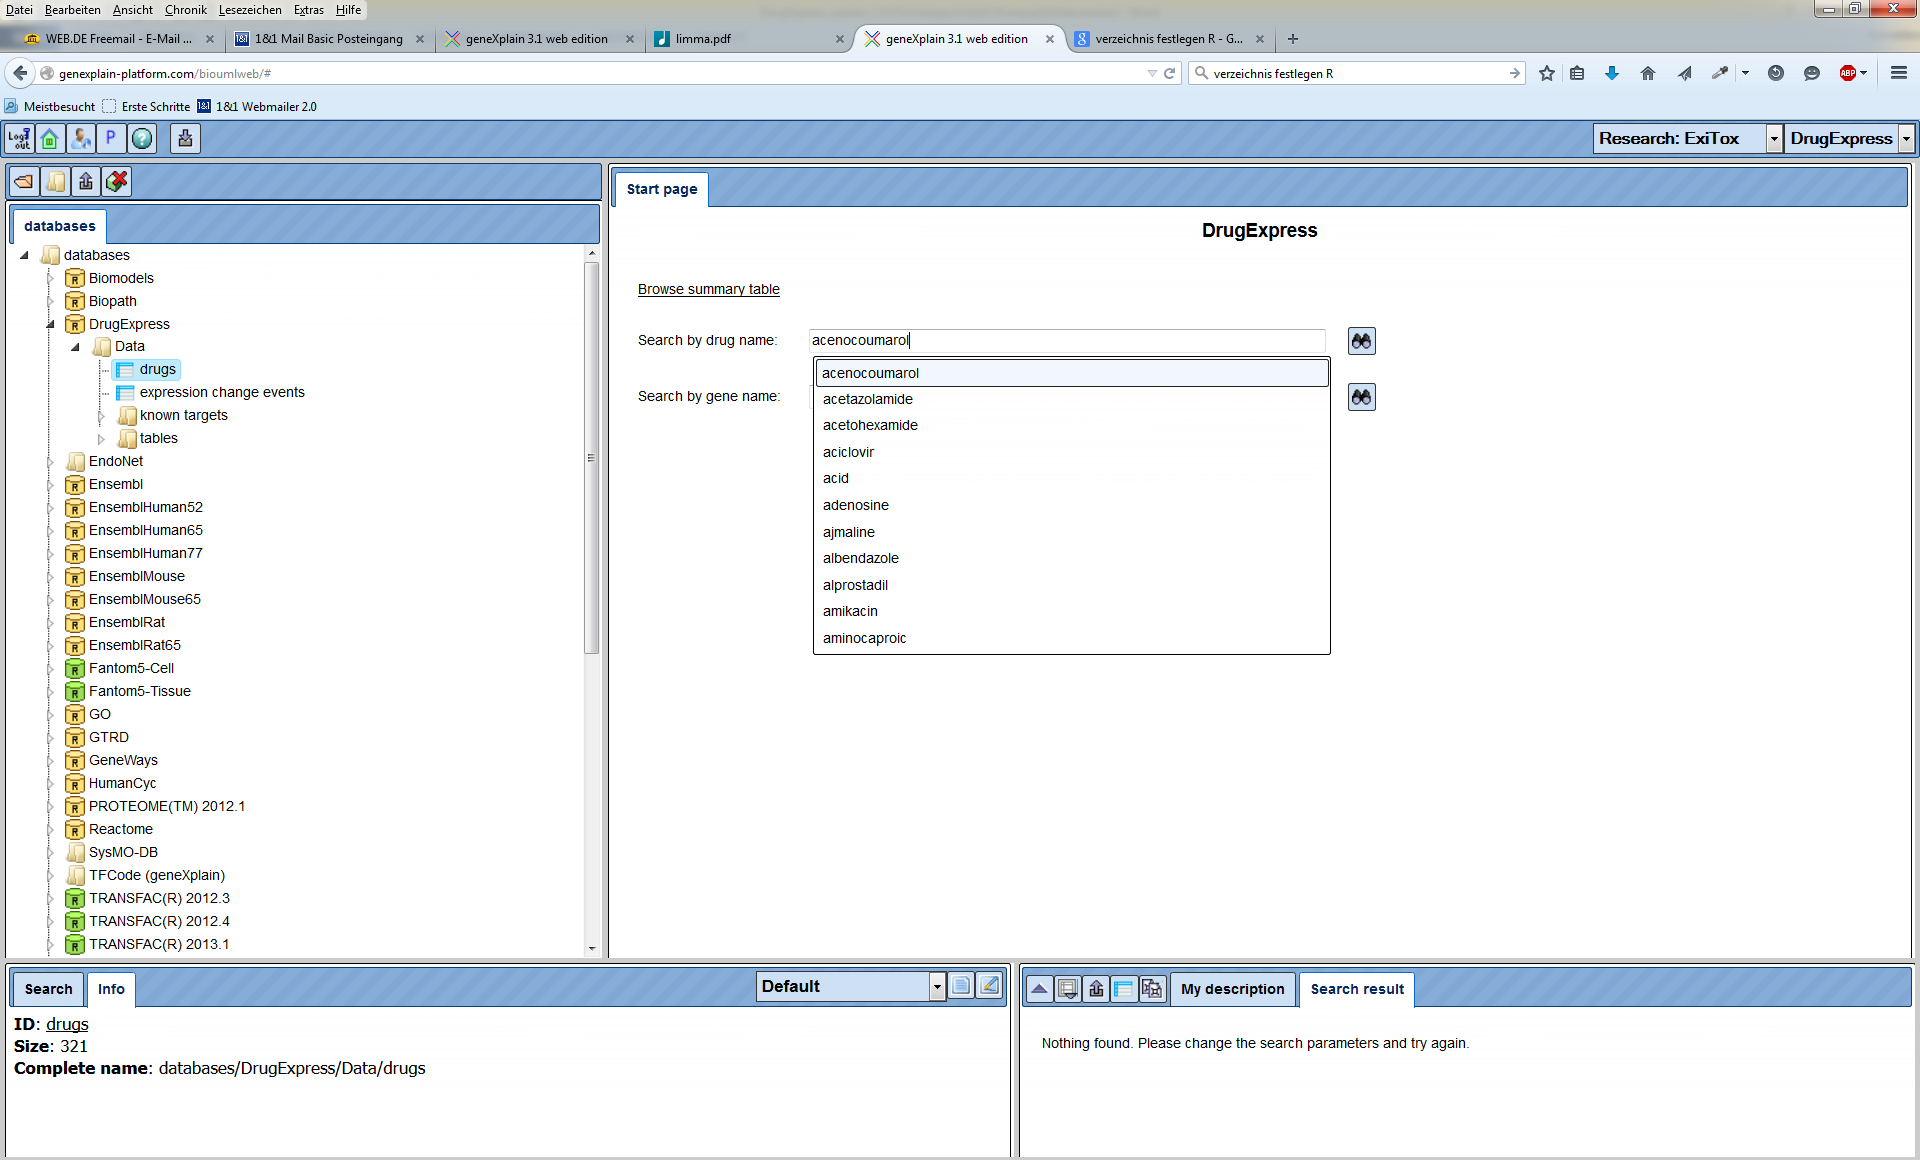Select TRANSFAC(R) 2013.1 in the tree
This screenshot has height=1160, width=1920.
coord(158,944)
